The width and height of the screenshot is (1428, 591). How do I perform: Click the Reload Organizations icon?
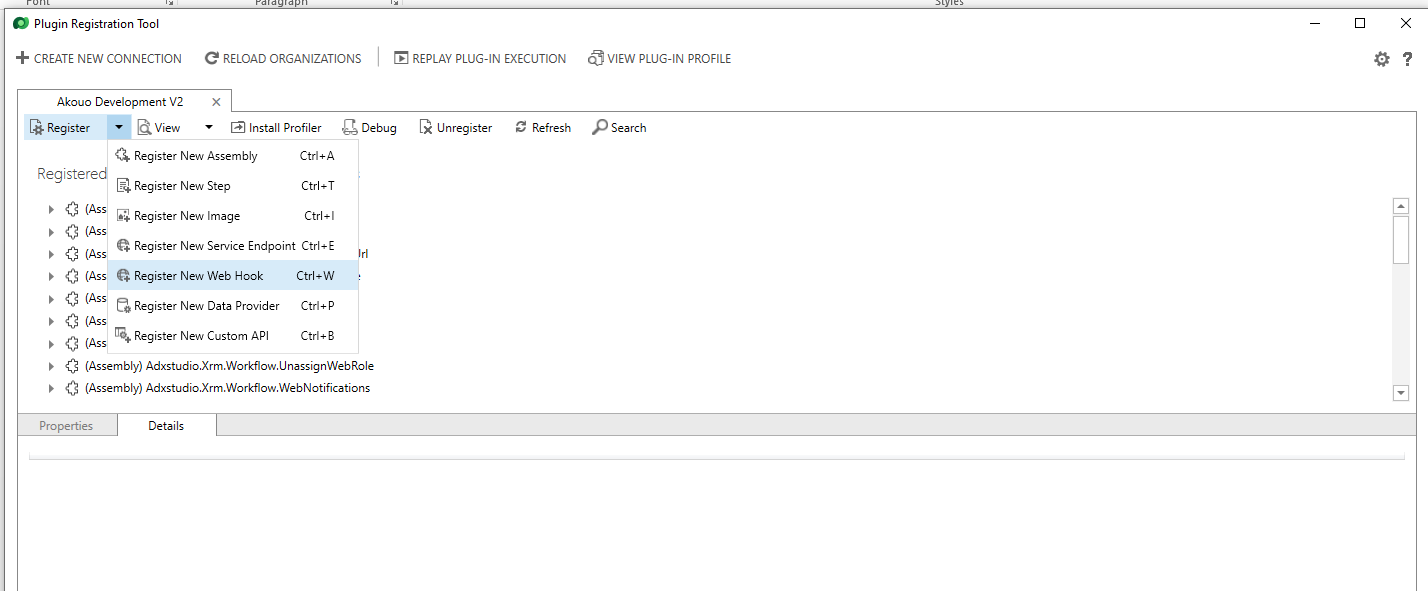[210, 58]
